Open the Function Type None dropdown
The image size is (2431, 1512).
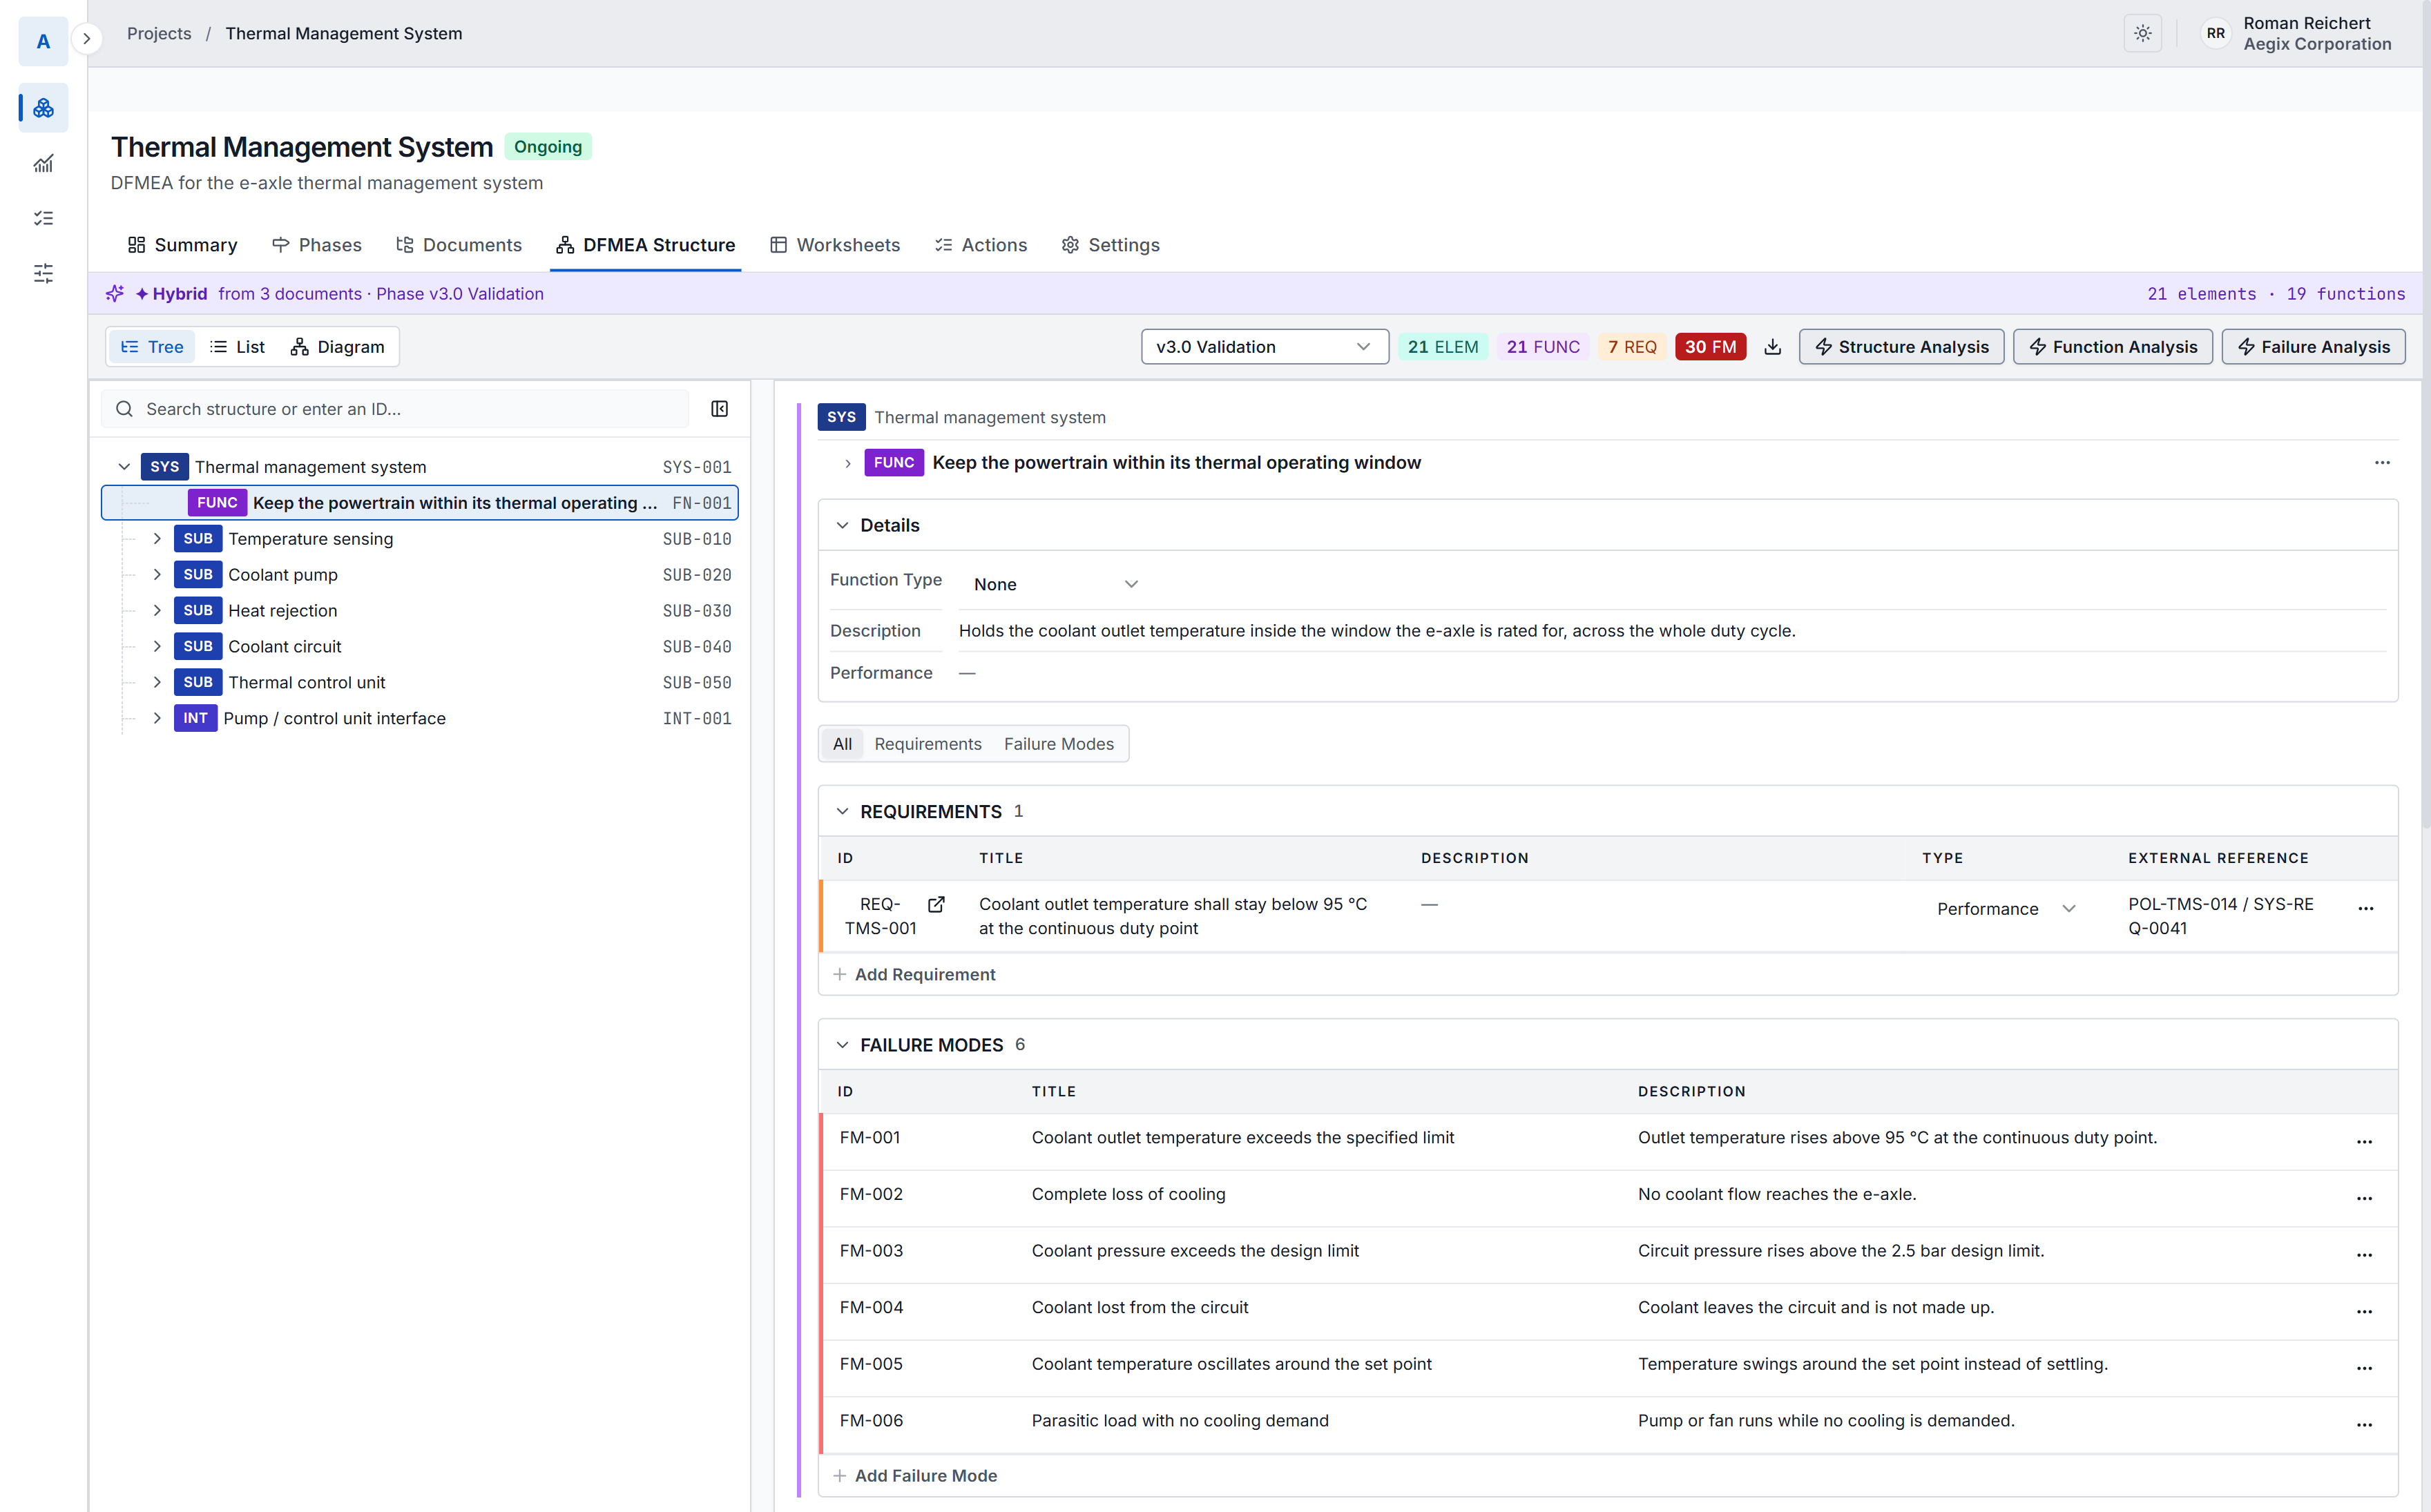(1055, 584)
